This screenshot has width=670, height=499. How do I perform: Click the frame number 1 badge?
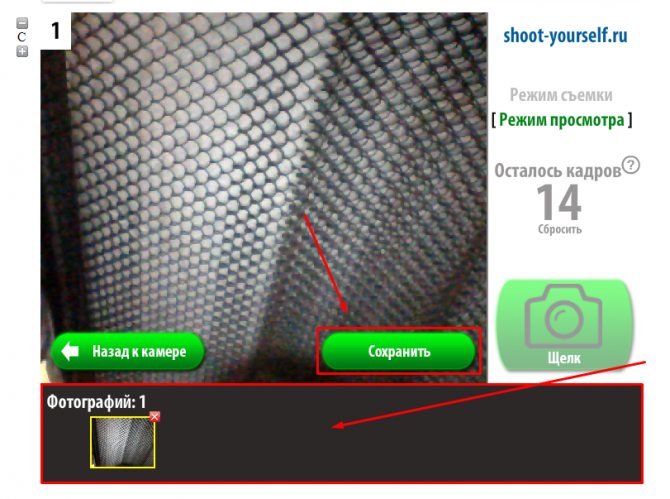[x=56, y=31]
